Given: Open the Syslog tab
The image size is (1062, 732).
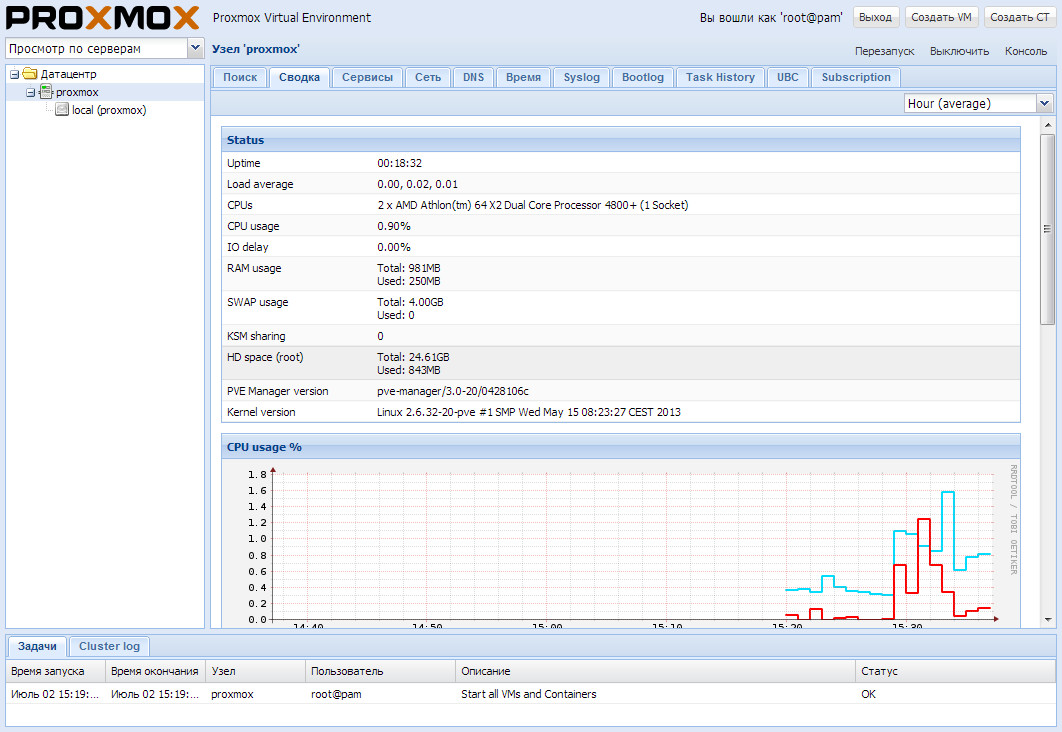Looking at the screenshot, I should pos(582,77).
